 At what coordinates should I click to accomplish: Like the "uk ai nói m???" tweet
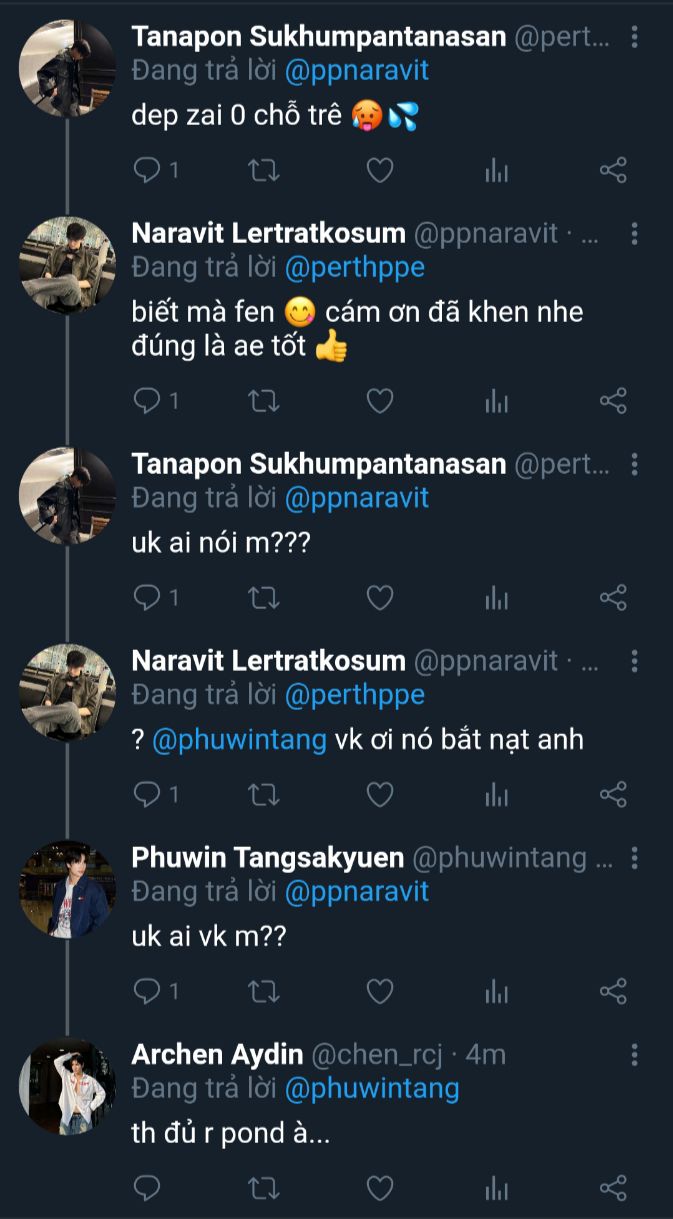point(379,598)
